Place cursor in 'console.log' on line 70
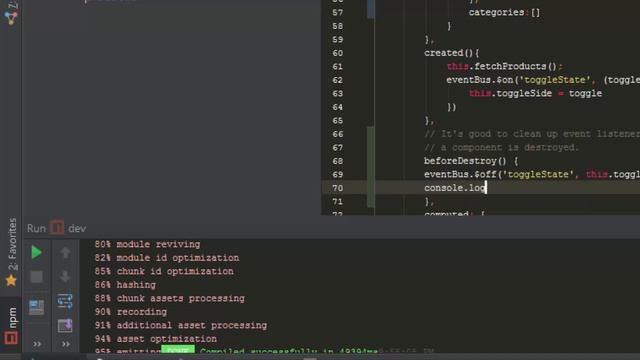The width and height of the screenshot is (640, 360). point(455,188)
